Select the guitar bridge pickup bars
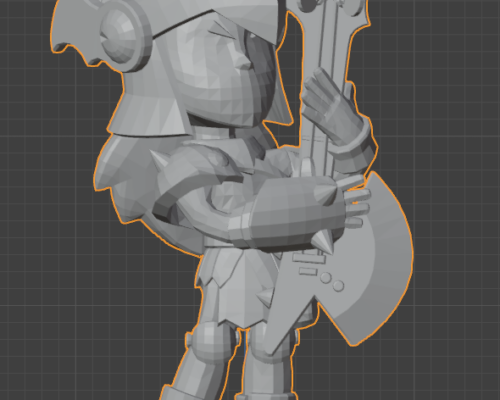The height and width of the screenshot is (400, 500). tap(308, 262)
